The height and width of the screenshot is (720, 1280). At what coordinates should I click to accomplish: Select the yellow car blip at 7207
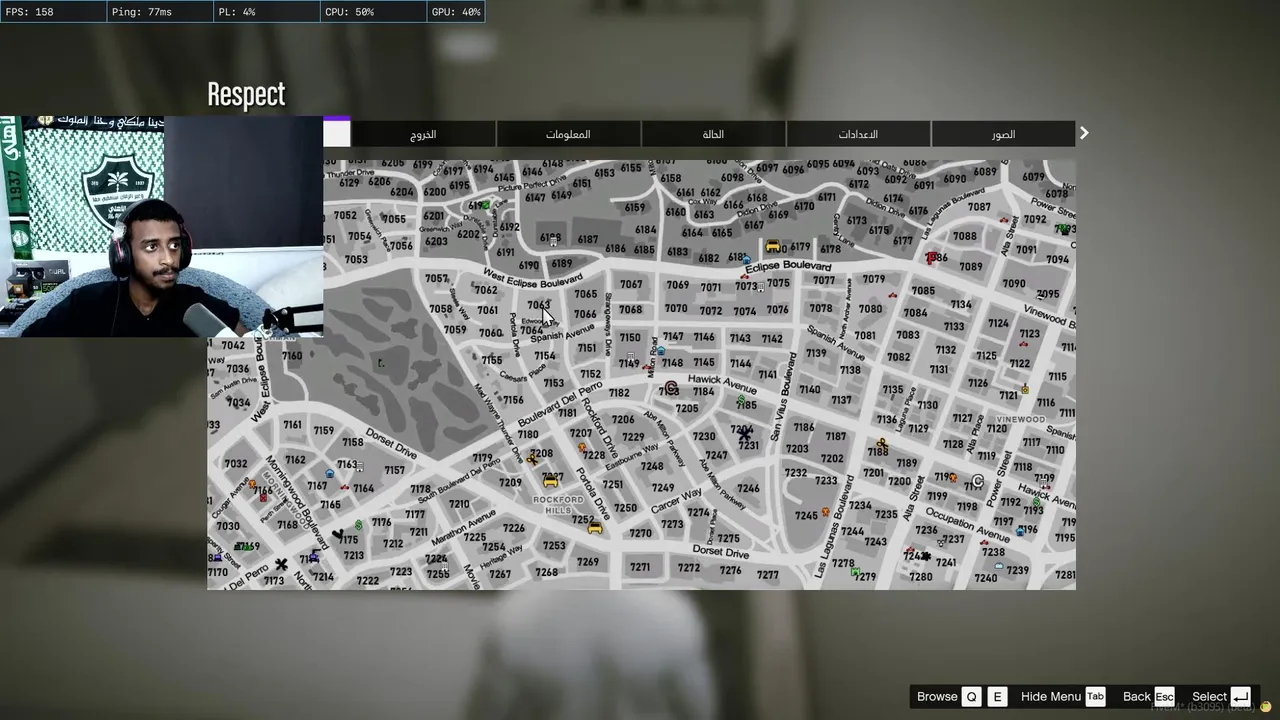[x=550, y=481]
